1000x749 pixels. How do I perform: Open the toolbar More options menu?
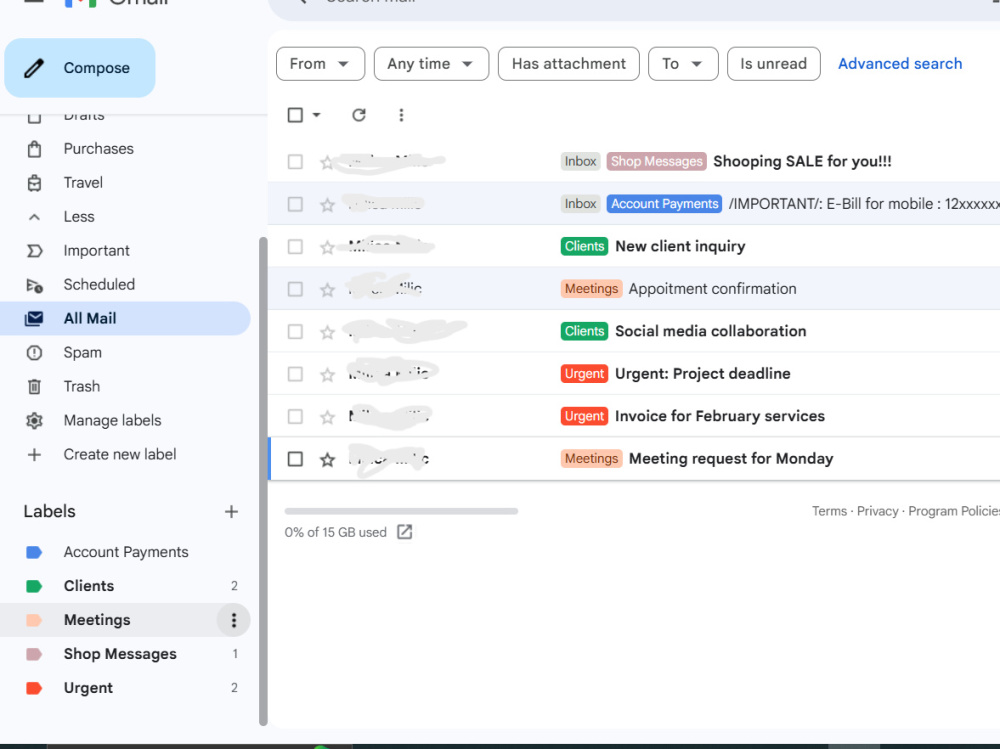click(401, 115)
